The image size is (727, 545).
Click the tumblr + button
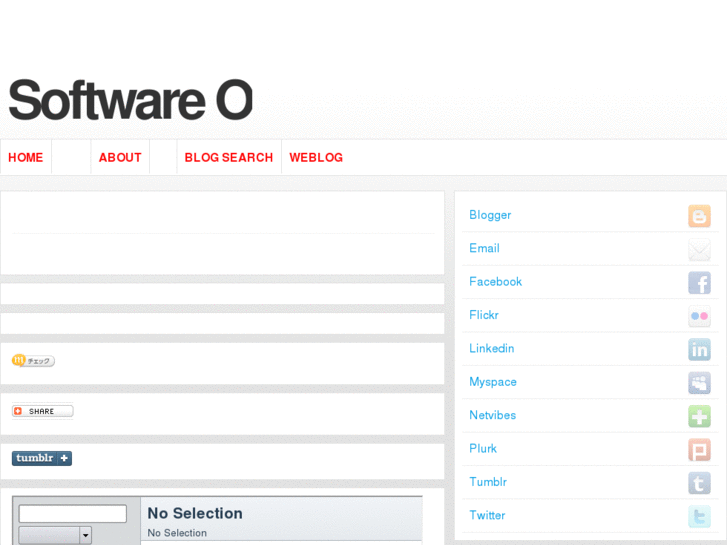coord(42,459)
